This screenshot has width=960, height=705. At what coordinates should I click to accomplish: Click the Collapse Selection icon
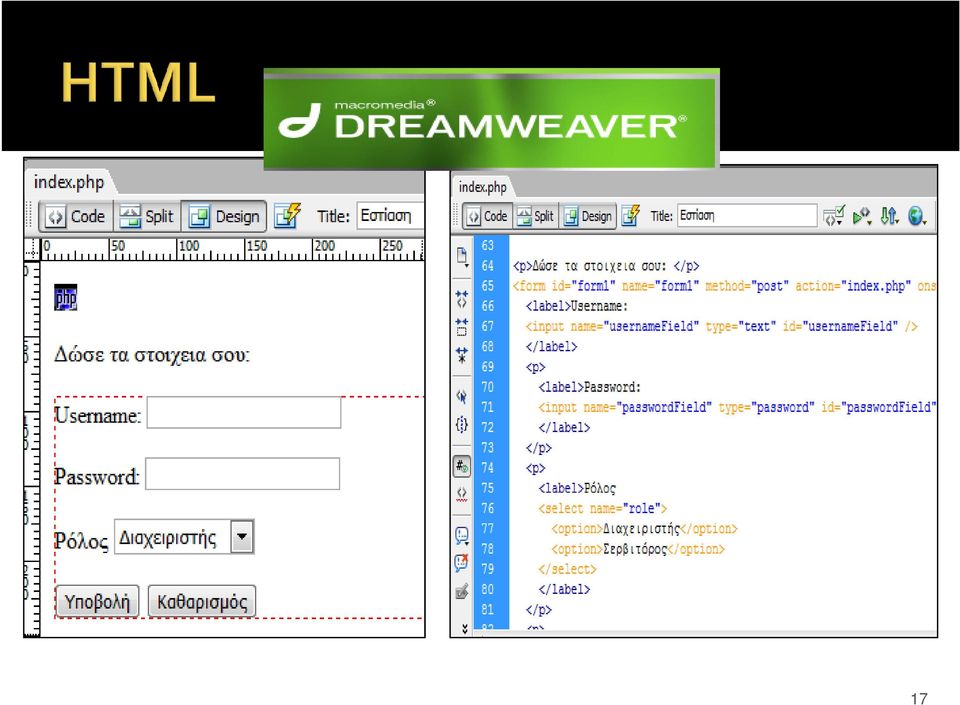[x=462, y=326]
